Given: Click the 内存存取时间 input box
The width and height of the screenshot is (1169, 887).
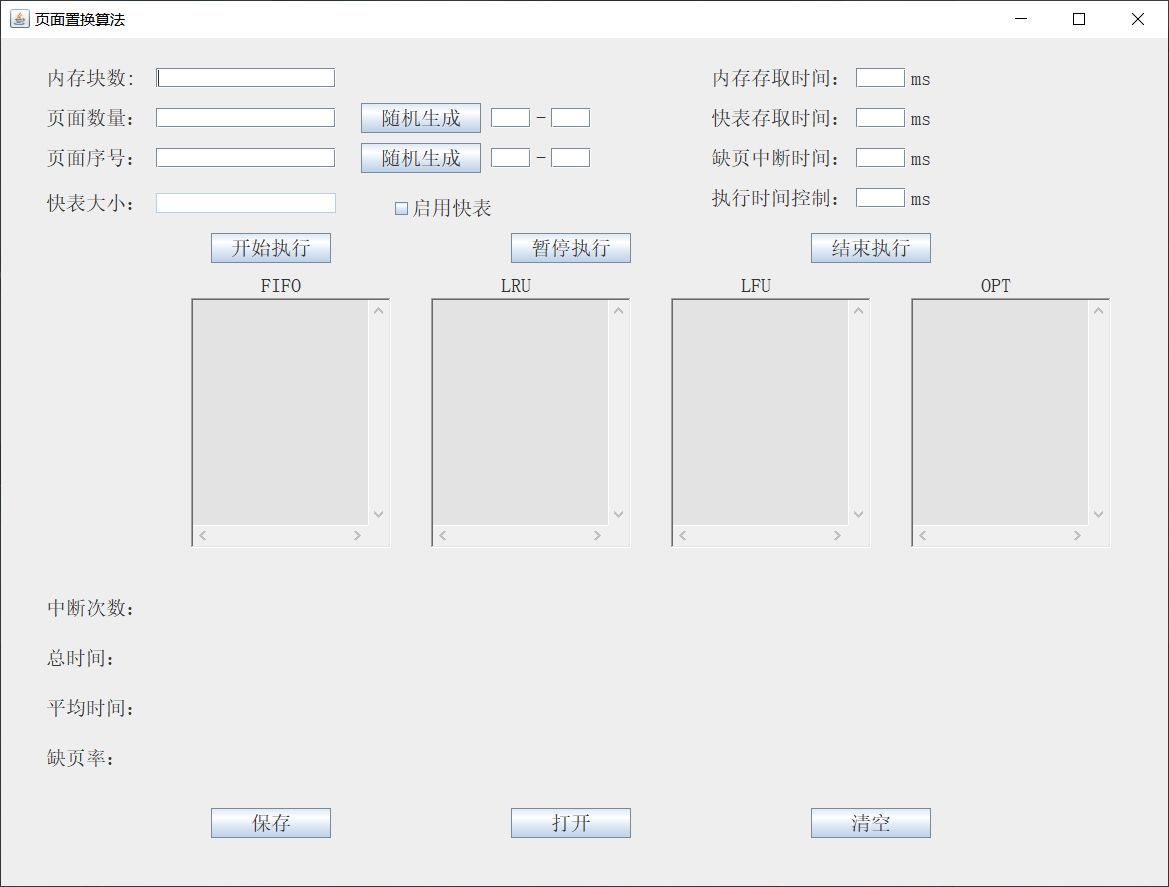Looking at the screenshot, I should tap(880, 78).
